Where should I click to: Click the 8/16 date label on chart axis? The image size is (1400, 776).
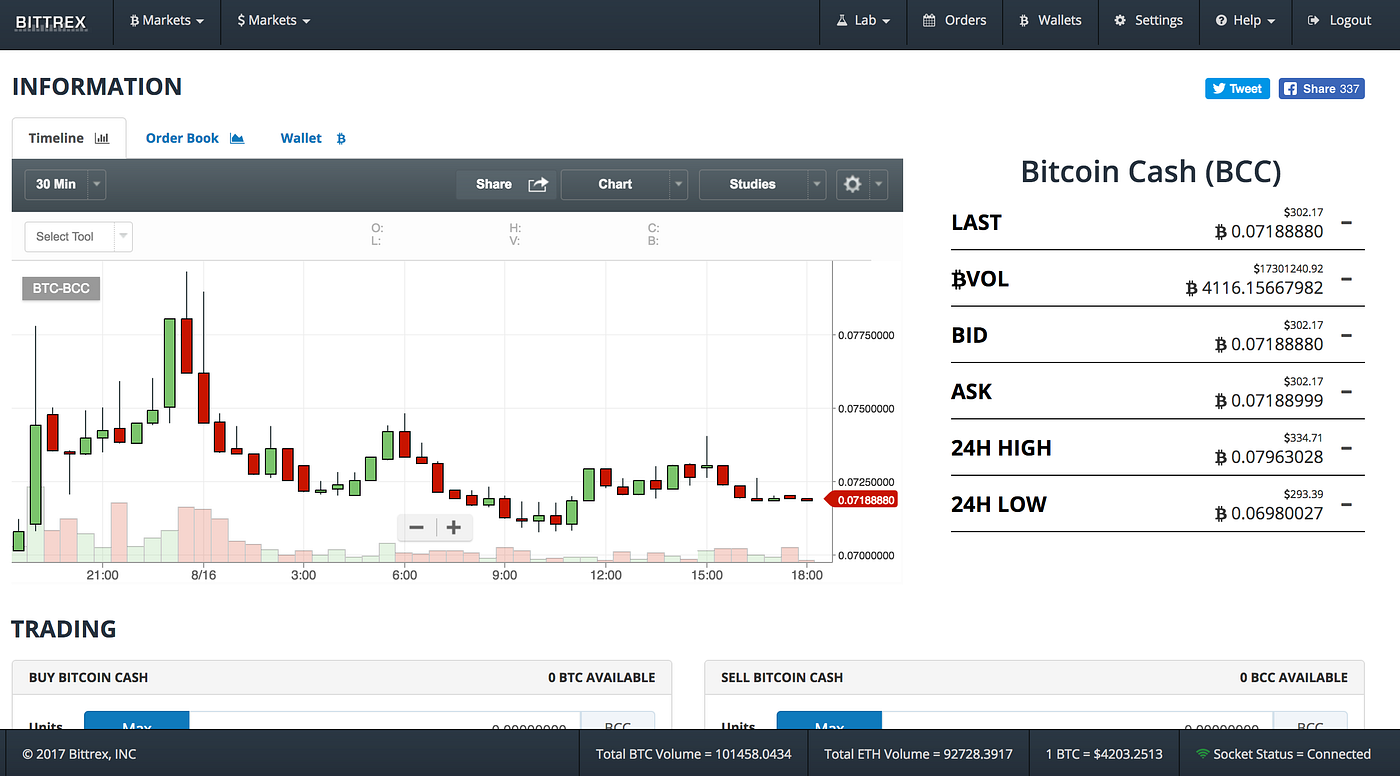[x=204, y=575]
